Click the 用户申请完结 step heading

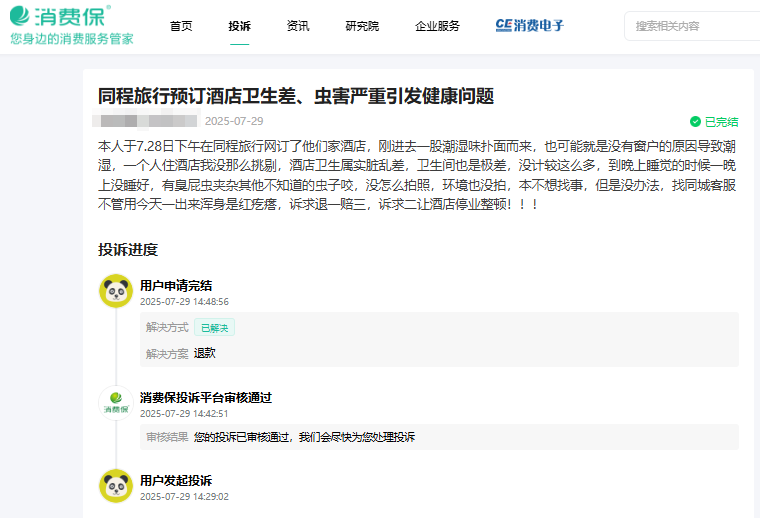pos(176,285)
